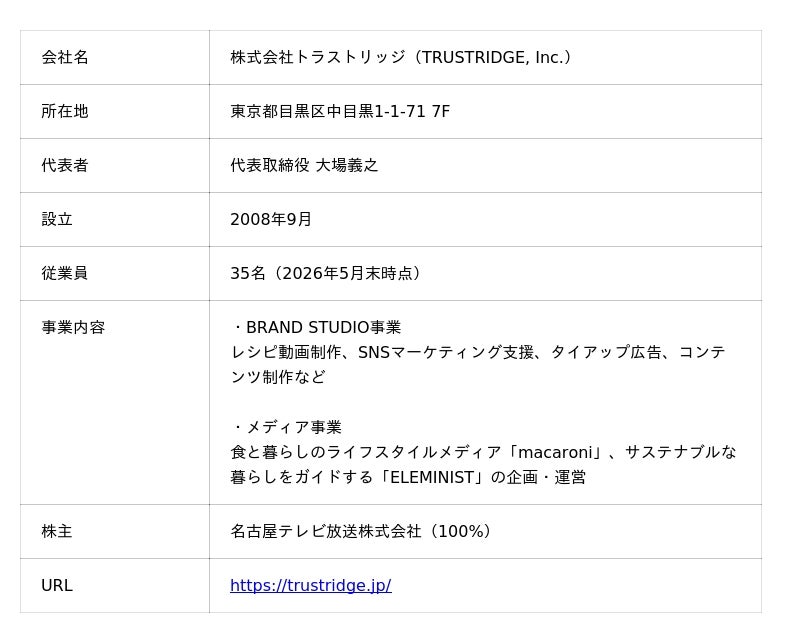Click the representative name 大場義之
Screen dimensions: 800x643
pos(347,165)
